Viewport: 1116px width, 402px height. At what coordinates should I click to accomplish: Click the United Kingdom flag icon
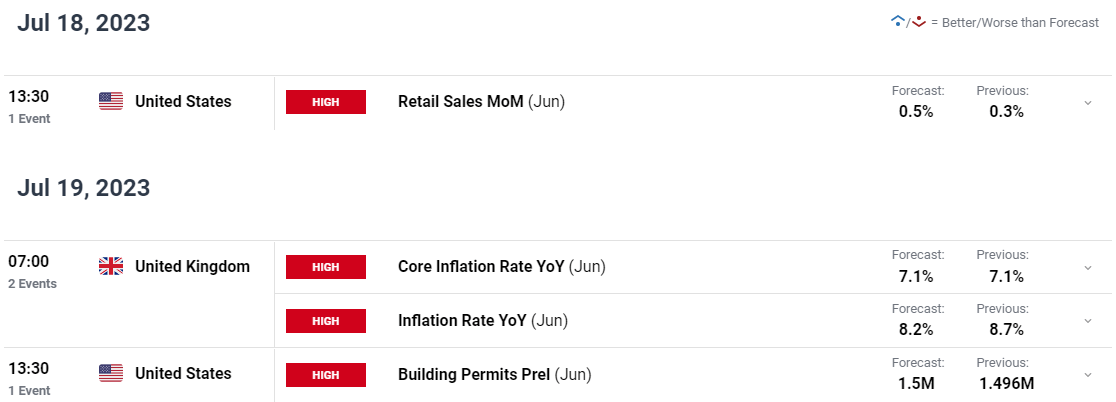(110, 267)
